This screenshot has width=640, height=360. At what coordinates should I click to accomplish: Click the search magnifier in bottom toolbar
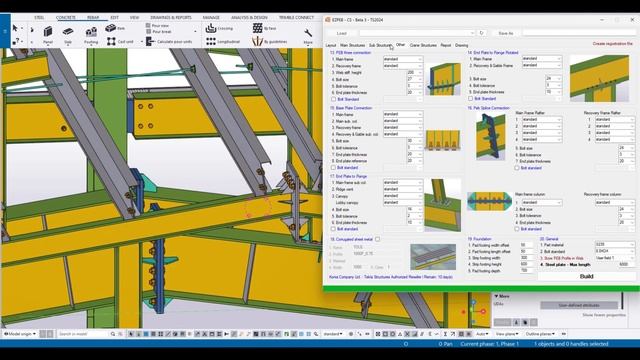click(x=113, y=334)
